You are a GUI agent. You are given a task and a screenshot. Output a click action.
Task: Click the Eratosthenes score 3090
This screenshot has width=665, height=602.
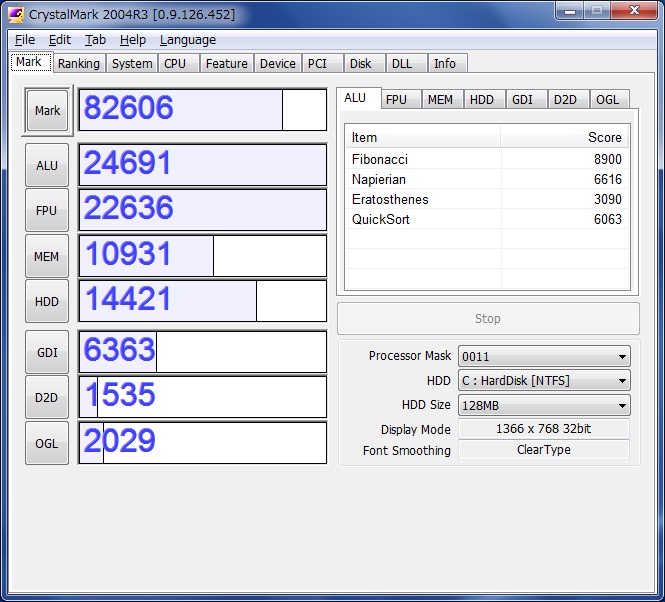click(x=607, y=199)
